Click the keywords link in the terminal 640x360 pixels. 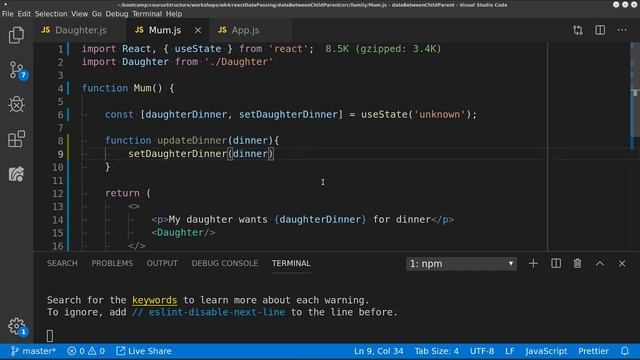point(154,300)
